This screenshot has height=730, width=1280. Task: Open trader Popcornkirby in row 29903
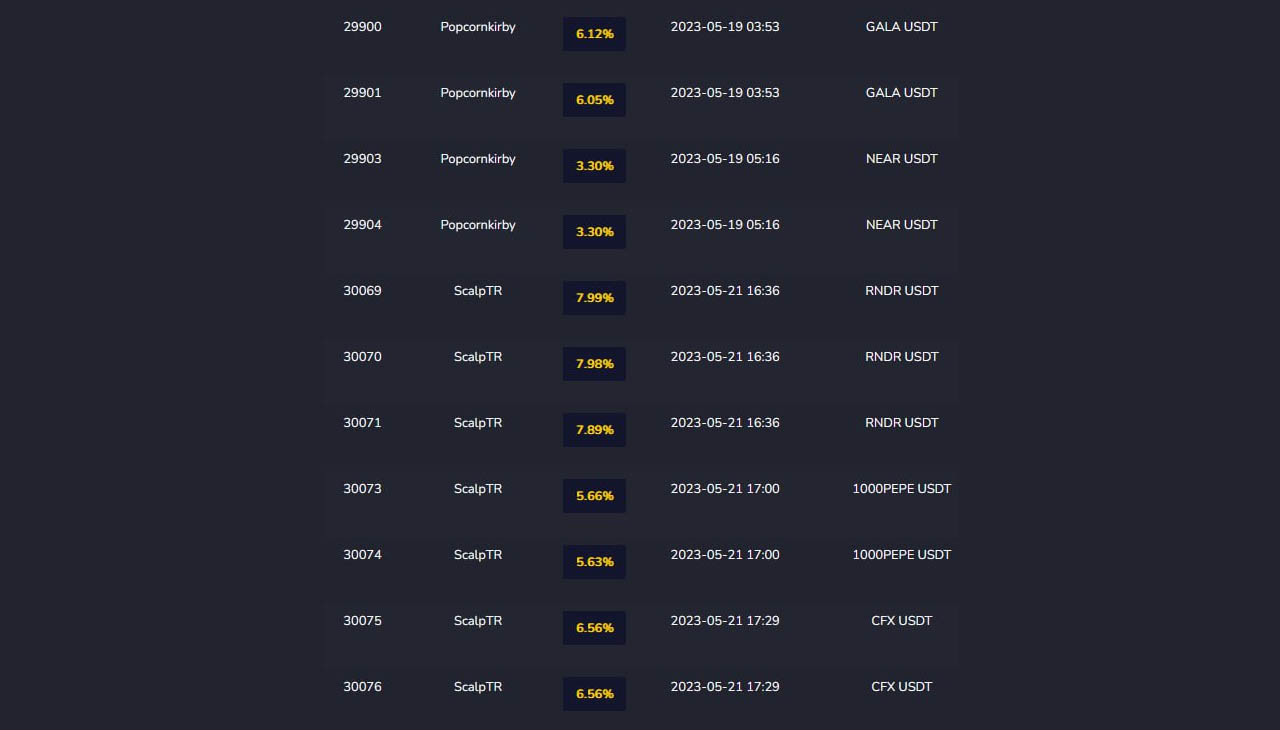tap(478, 159)
